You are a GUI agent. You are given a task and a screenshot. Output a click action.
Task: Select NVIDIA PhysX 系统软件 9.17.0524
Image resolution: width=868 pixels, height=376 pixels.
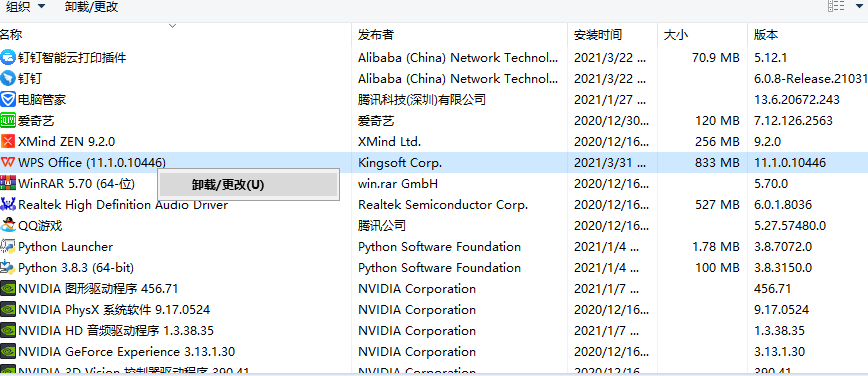[114, 310]
